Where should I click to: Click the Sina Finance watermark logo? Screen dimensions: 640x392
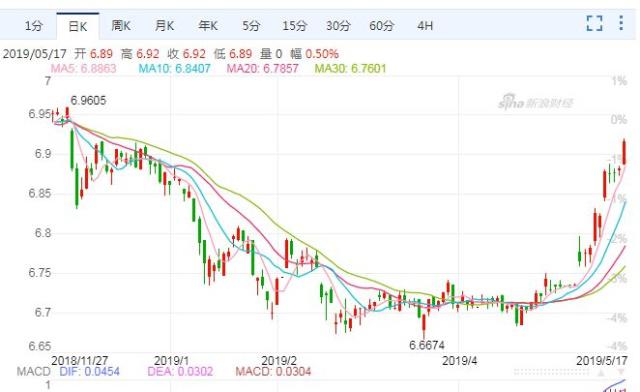click(x=536, y=102)
